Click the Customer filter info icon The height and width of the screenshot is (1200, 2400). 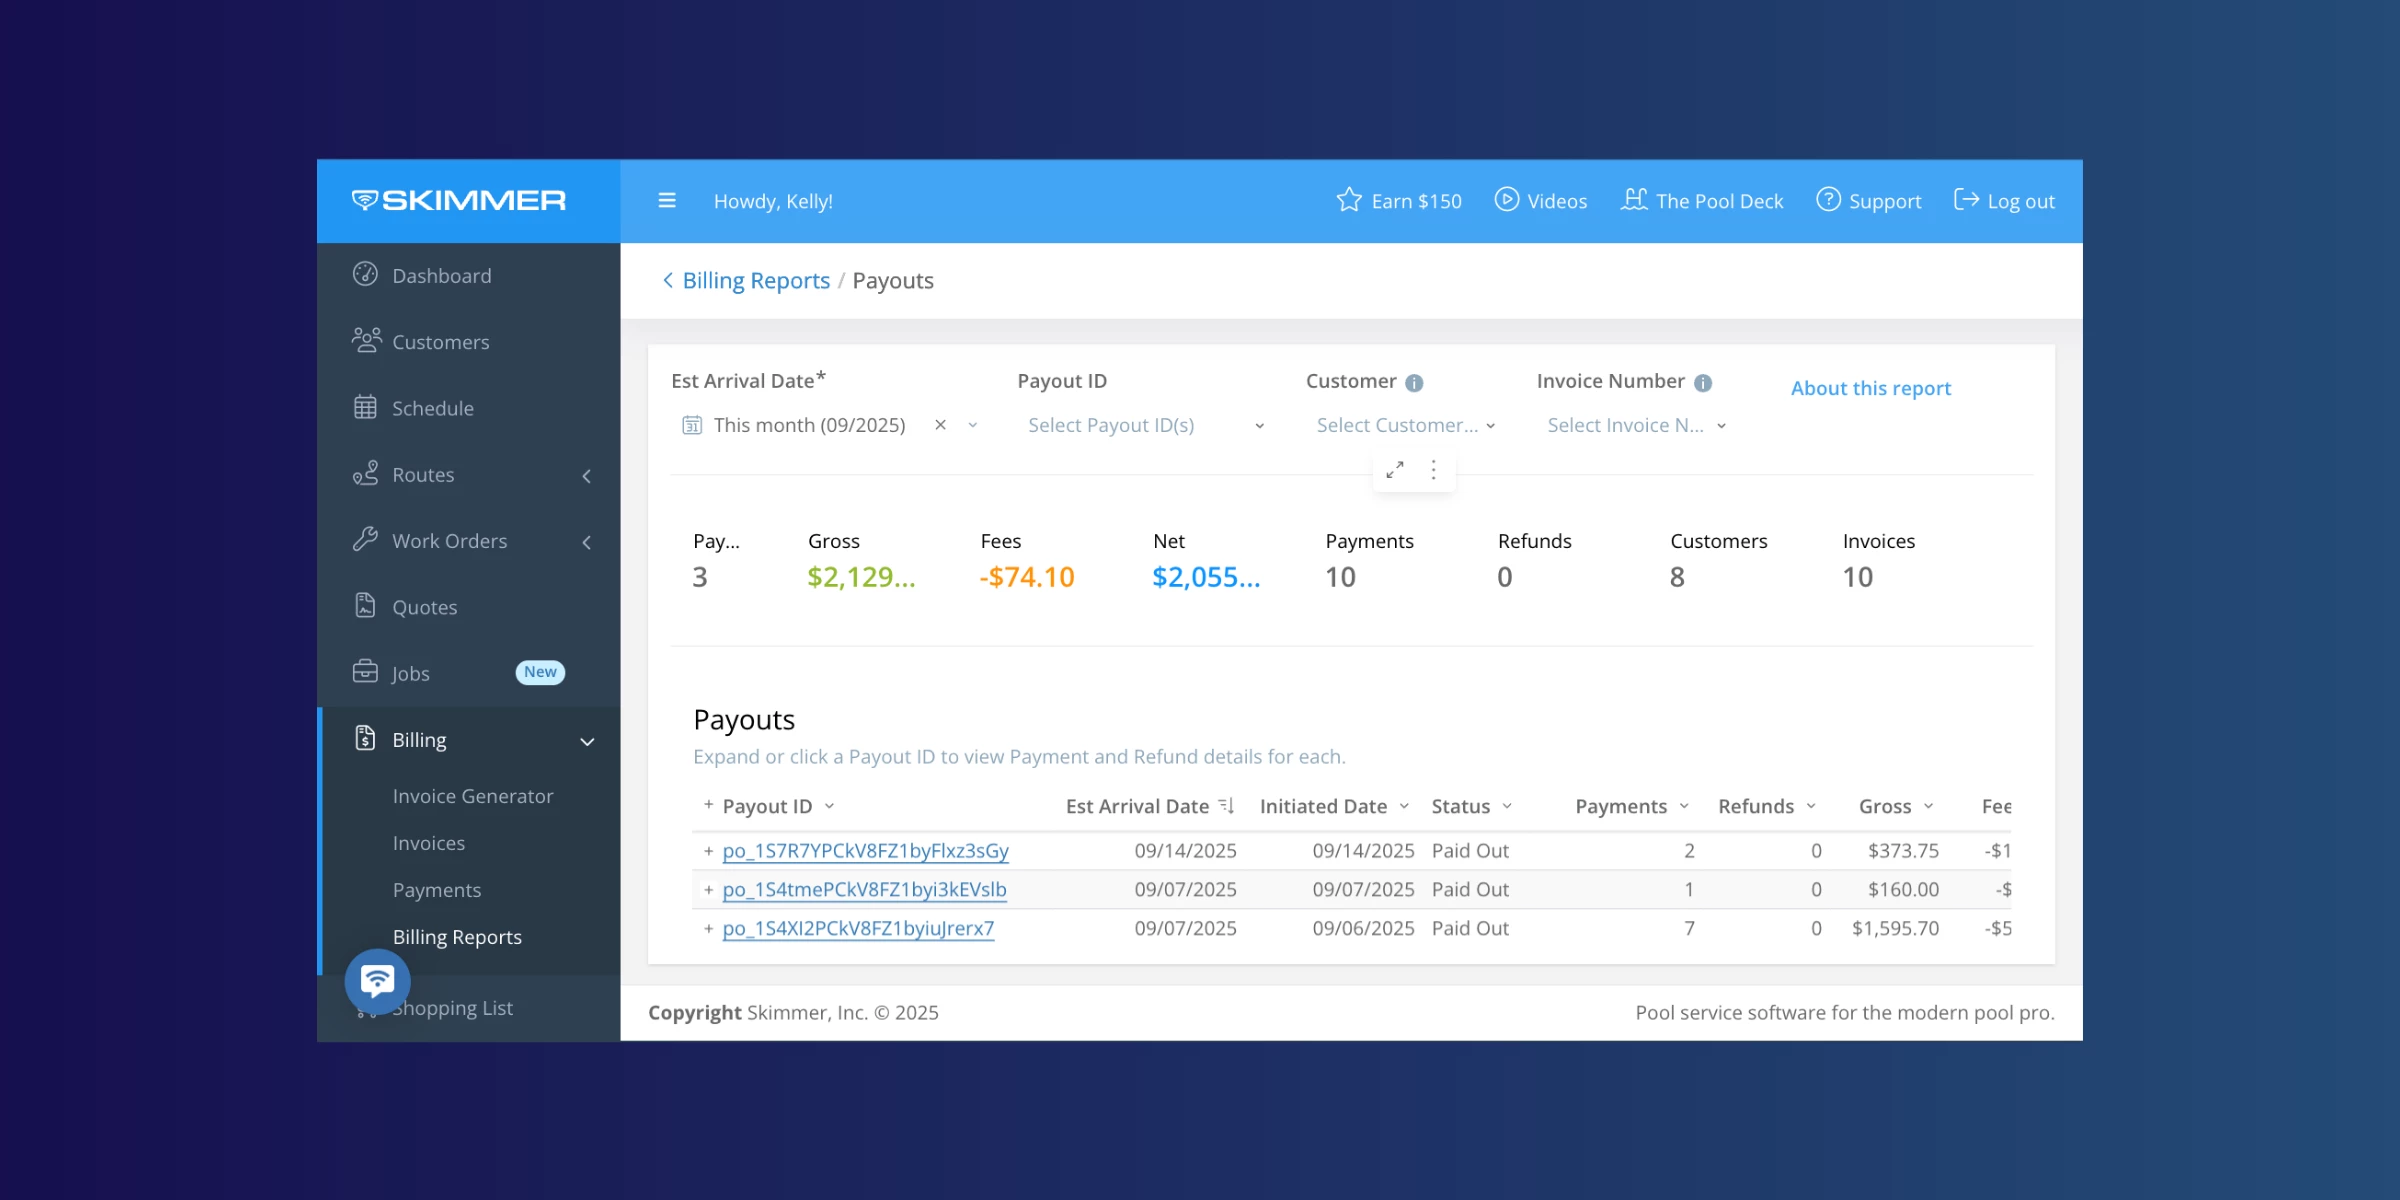click(x=1414, y=383)
